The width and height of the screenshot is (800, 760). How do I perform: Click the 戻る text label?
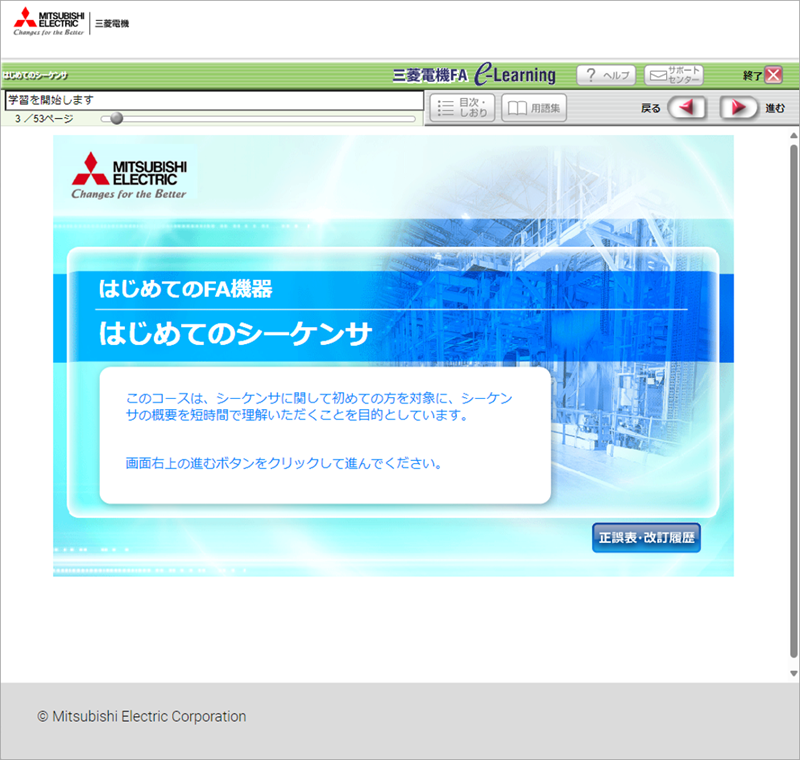click(650, 108)
